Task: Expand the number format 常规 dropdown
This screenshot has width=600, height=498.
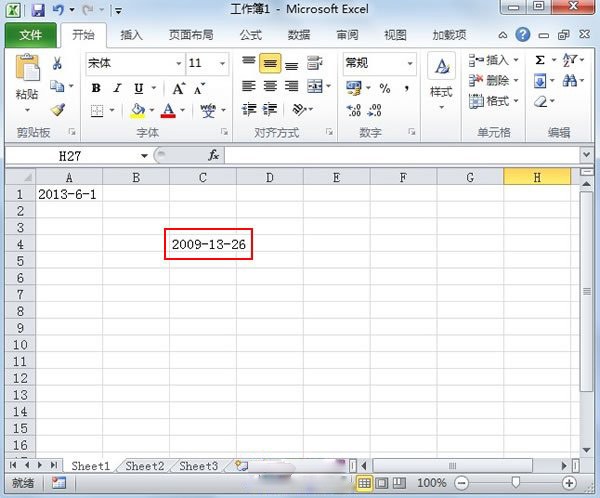Action: 410,63
